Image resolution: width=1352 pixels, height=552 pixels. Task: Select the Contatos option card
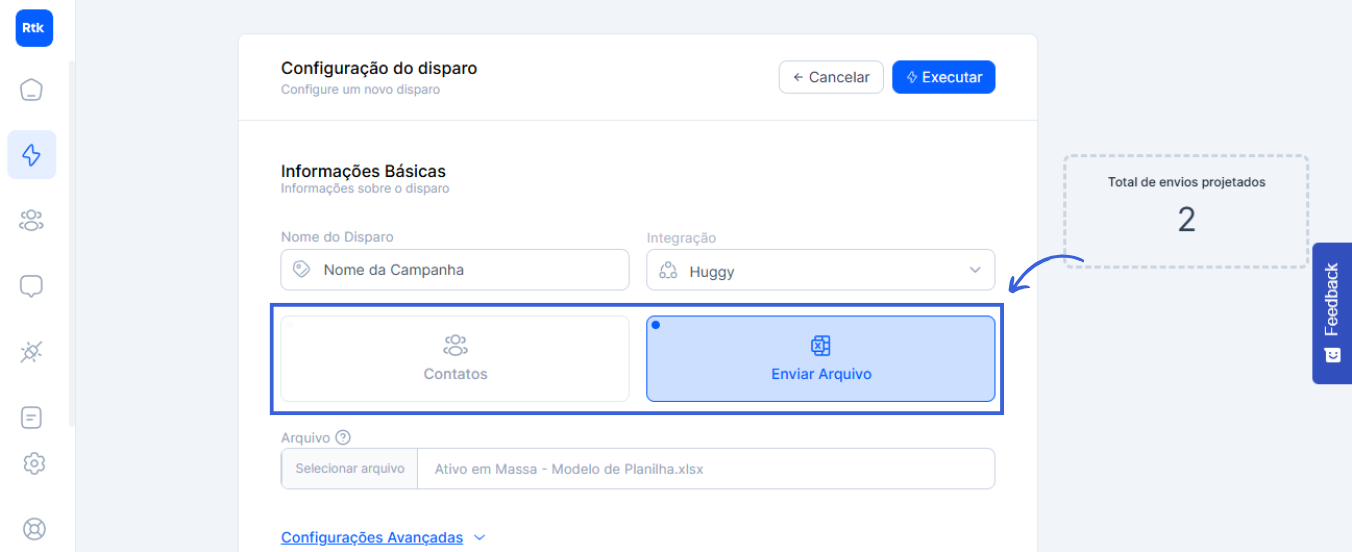[x=455, y=359]
